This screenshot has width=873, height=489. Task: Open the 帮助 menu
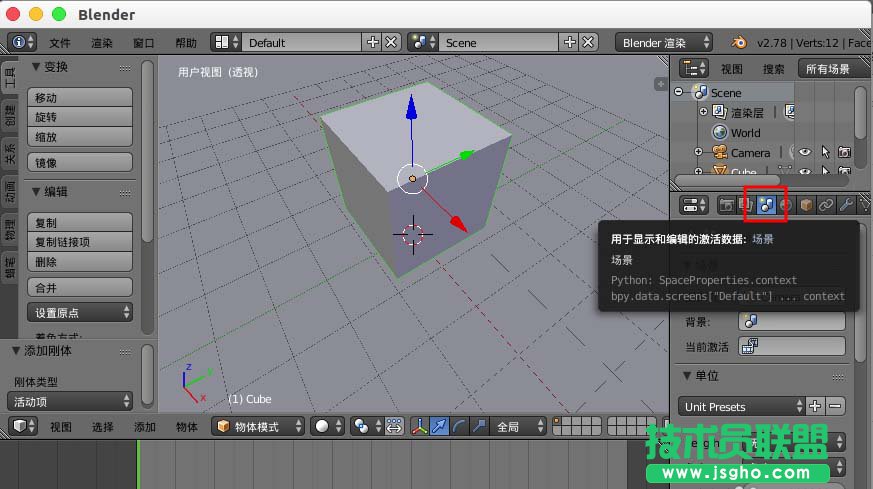point(186,43)
